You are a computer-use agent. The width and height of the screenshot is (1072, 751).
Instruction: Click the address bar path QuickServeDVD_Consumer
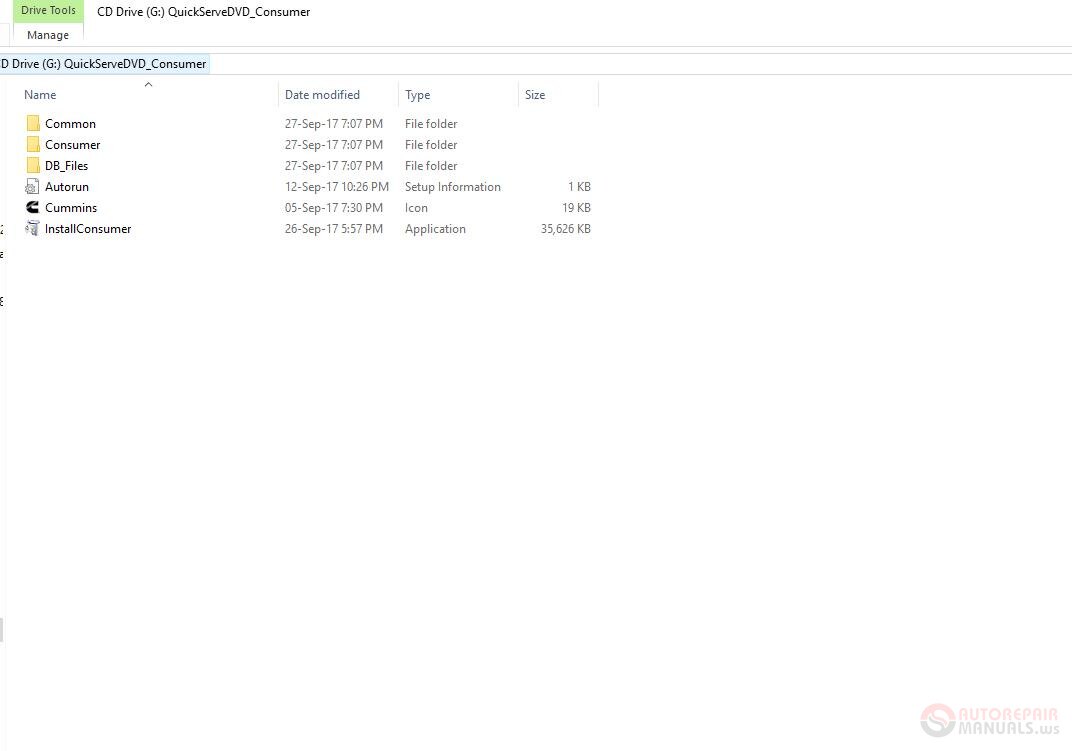[x=135, y=64]
